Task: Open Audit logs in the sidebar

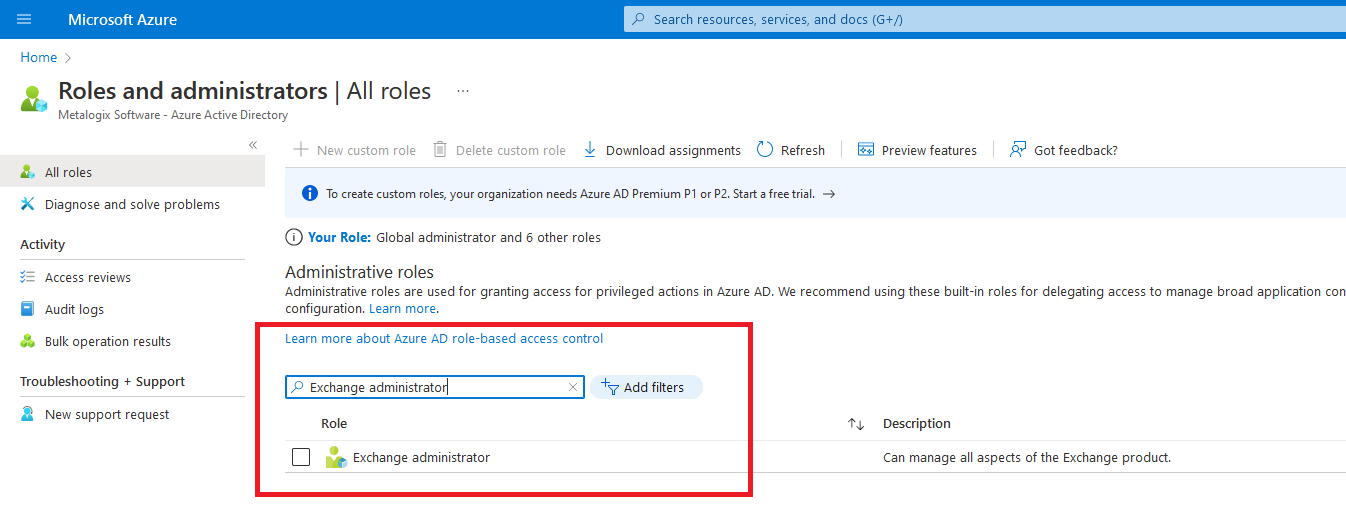Action: (74, 309)
